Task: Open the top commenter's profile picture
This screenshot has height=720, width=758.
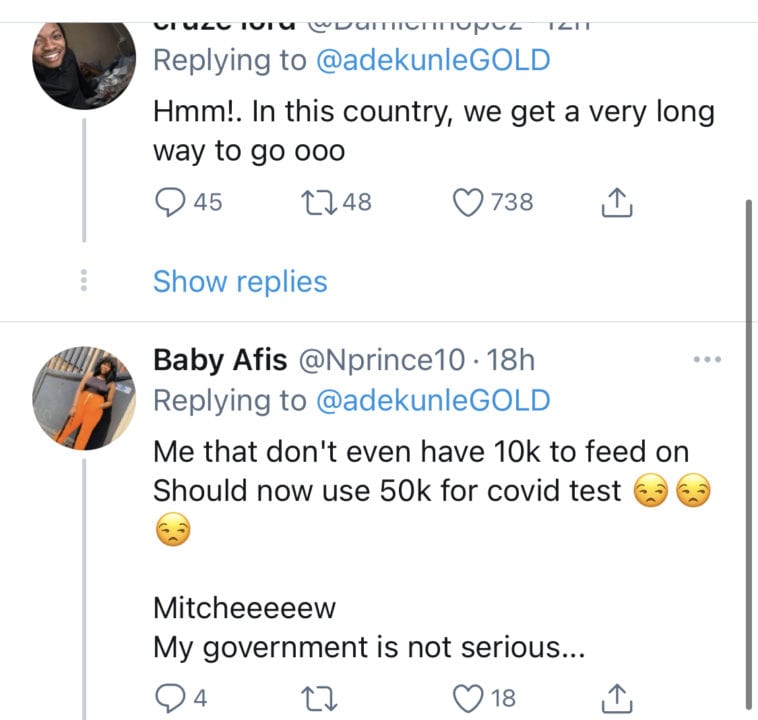Action: point(83,62)
